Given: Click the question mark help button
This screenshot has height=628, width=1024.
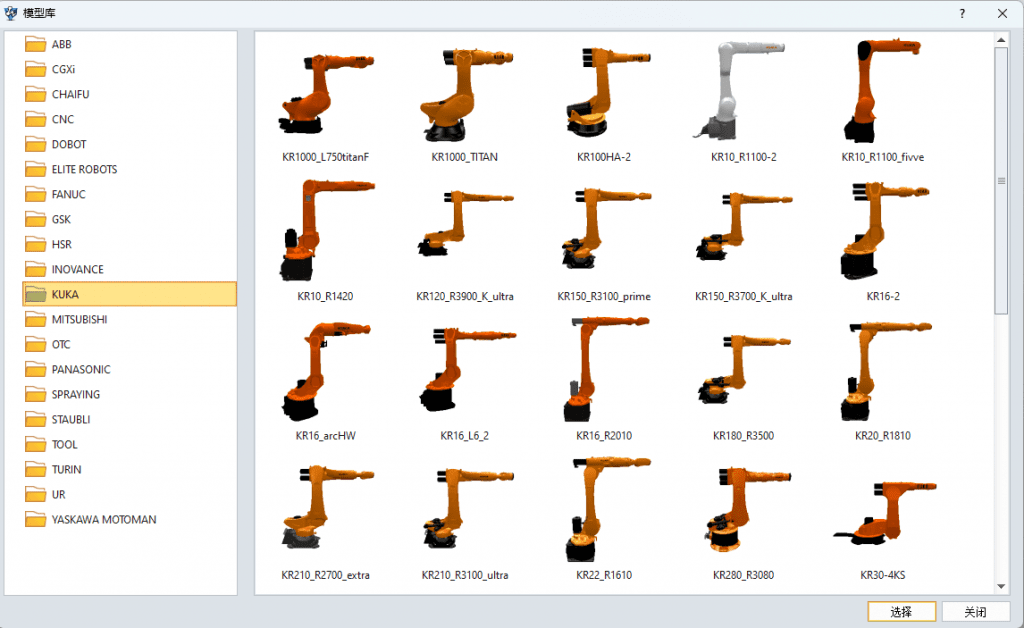Looking at the screenshot, I should (x=962, y=14).
